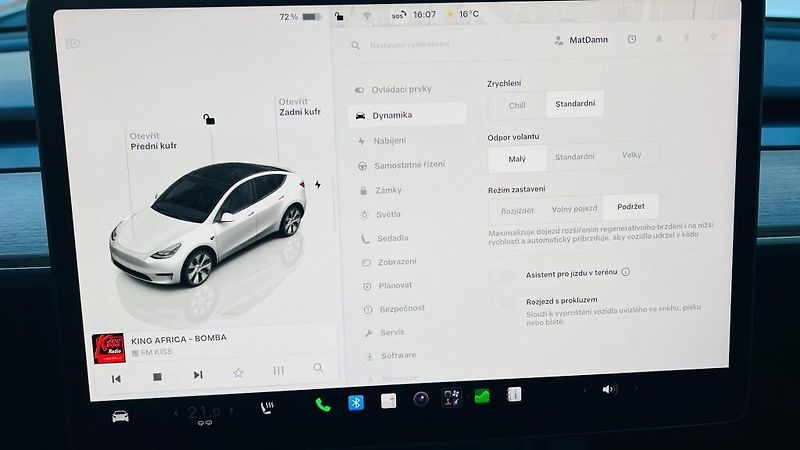This screenshot has height=450, width=800.
Task: Tap the KING AFRICA - BOMBA track title
Action: click(179, 339)
